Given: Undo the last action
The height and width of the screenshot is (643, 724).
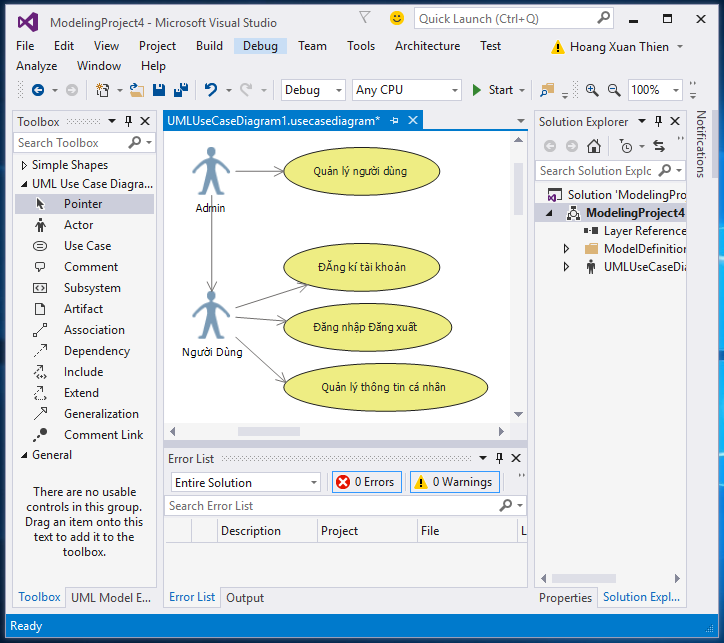Looking at the screenshot, I should click(211, 90).
